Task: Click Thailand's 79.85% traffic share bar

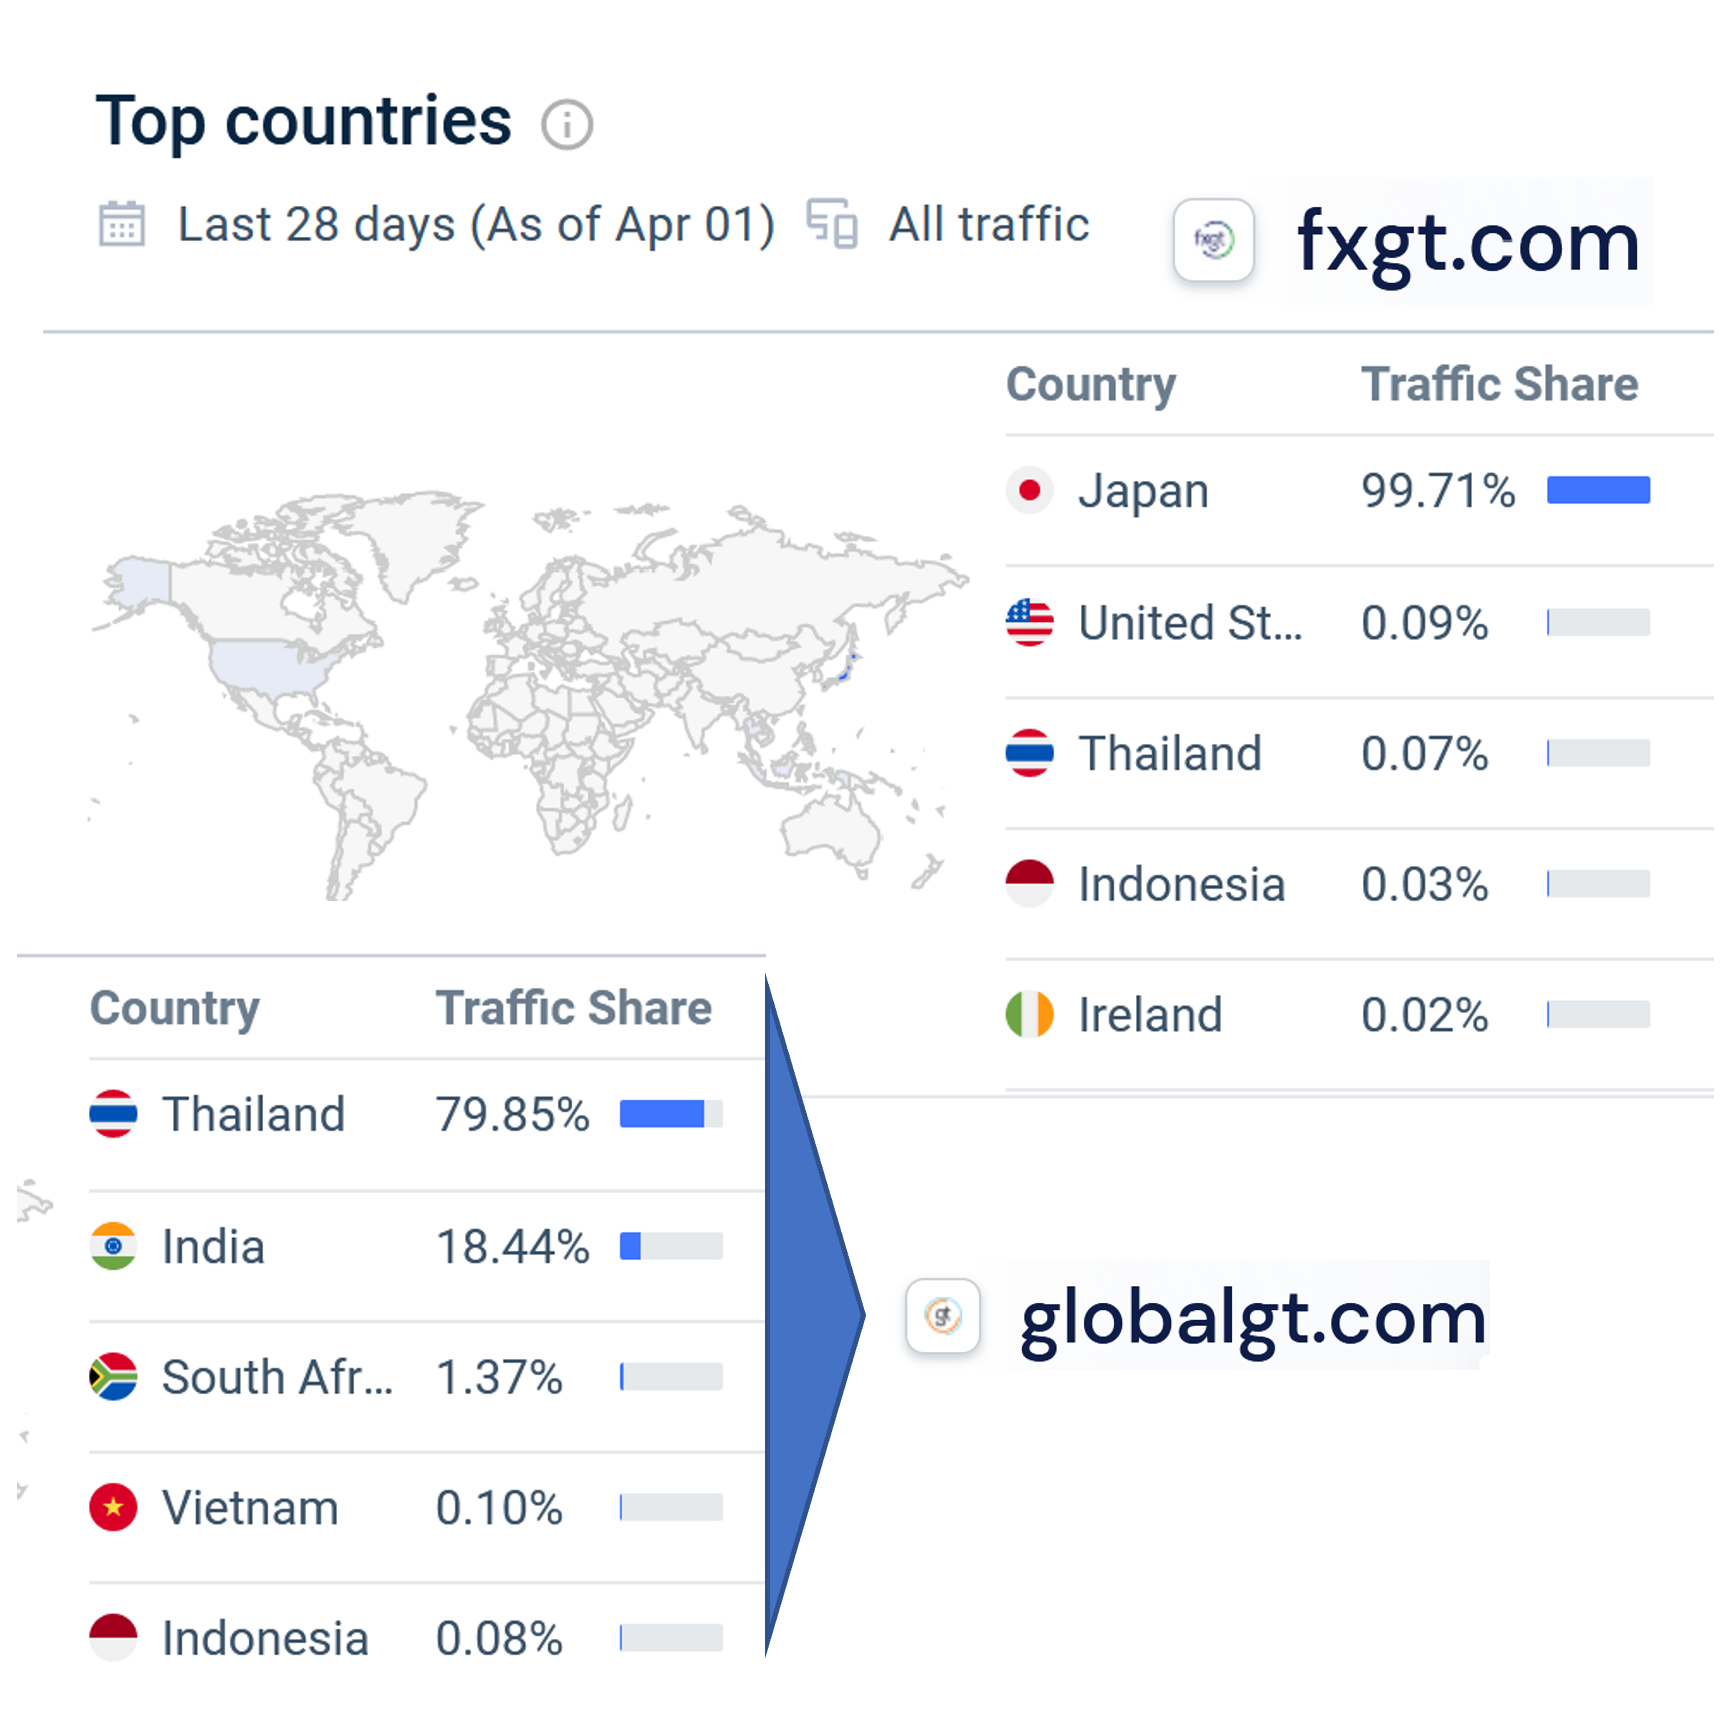Action: [x=670, y=1114]
